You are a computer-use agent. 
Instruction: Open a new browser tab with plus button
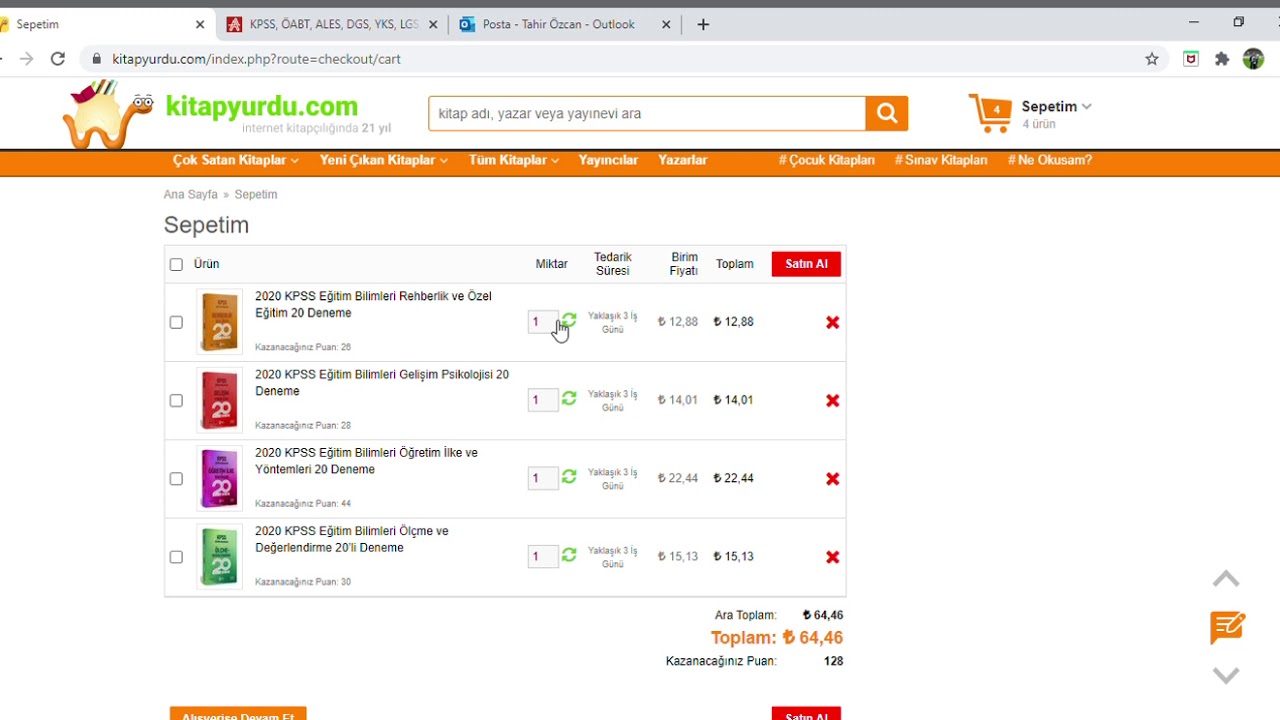pyautogui.click(x=703, y=24)
